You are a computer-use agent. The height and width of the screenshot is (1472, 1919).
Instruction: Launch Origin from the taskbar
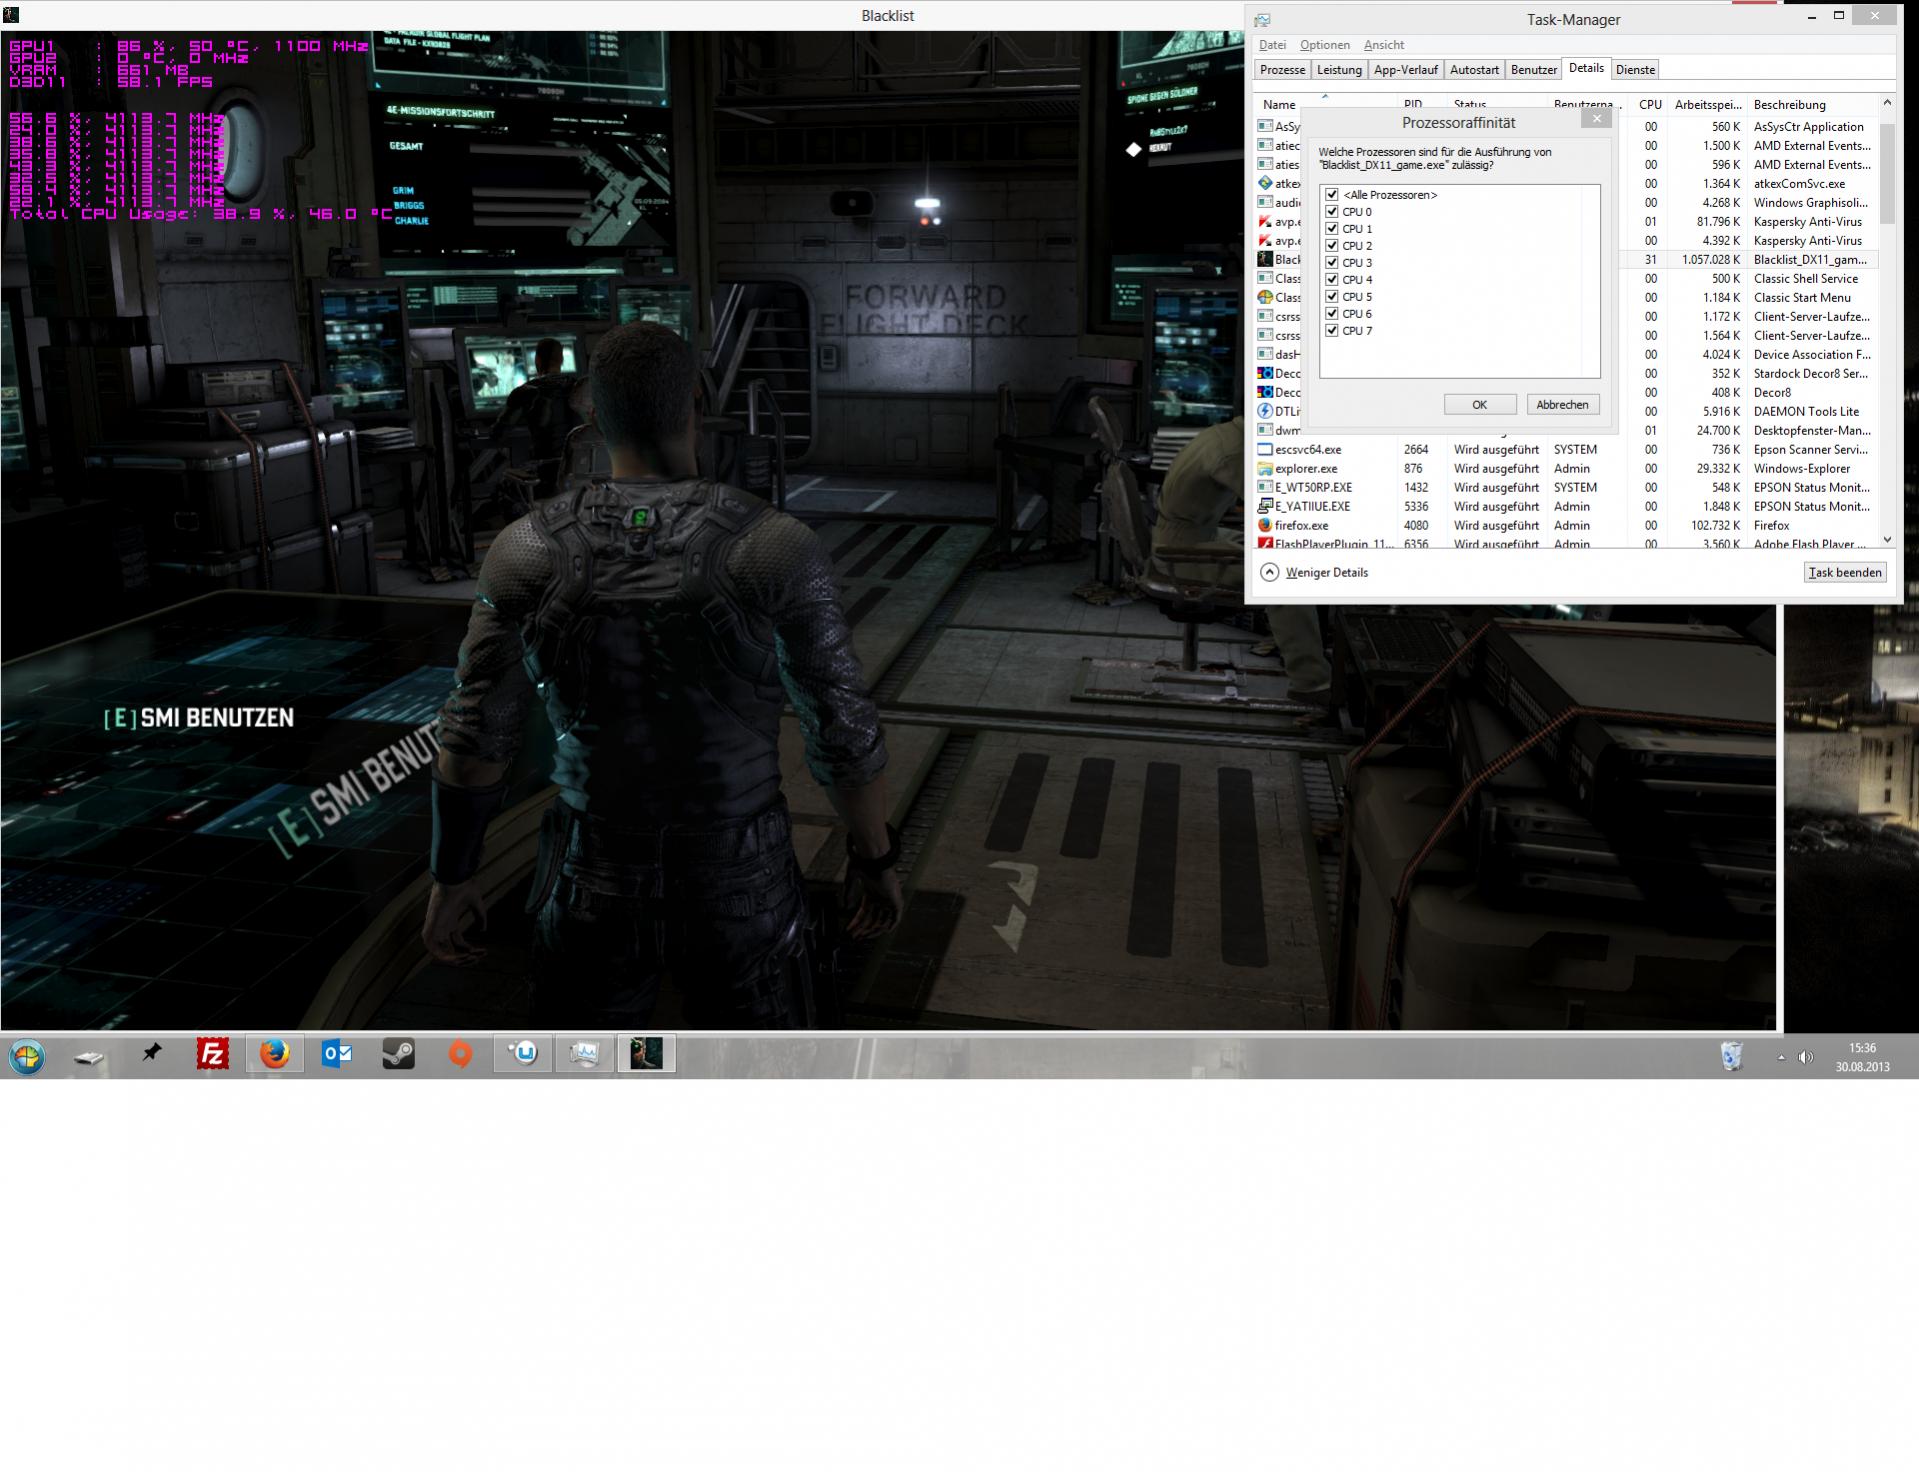pos(460,1054)
